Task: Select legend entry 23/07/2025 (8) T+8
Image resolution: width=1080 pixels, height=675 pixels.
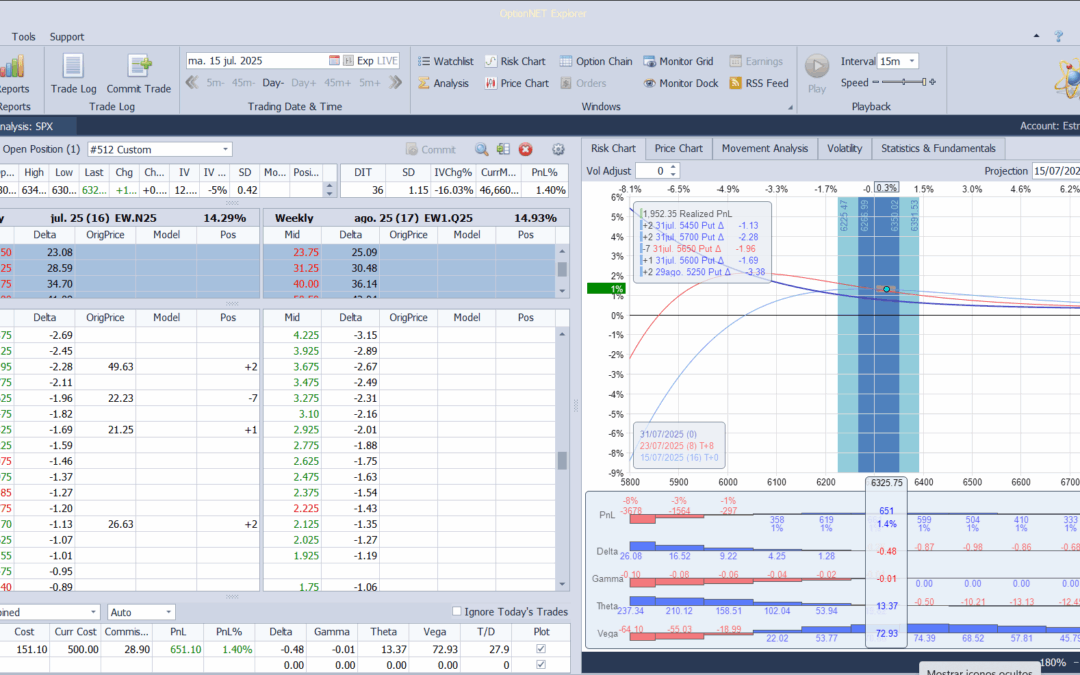Action: click(676, 446)
